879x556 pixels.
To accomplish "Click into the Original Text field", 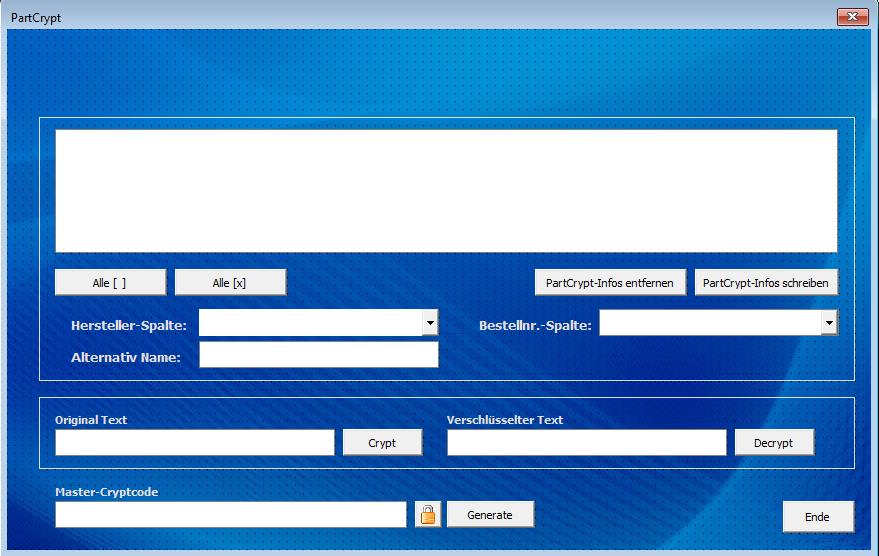I will pos(195,443).
